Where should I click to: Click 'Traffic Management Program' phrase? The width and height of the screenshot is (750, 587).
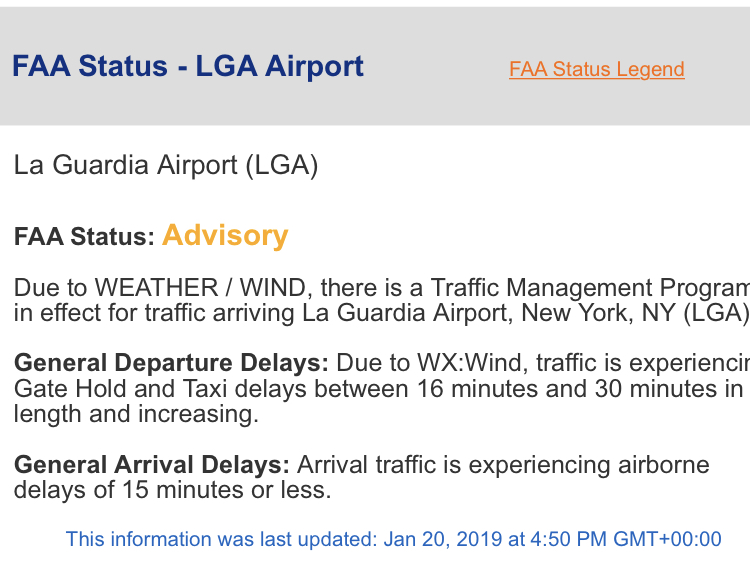[590, 288]
